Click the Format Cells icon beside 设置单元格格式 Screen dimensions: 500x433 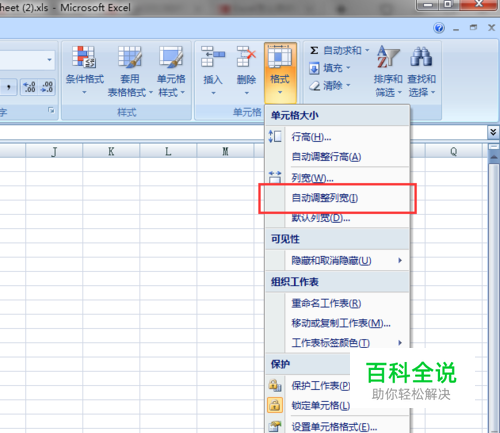[275, 426]
